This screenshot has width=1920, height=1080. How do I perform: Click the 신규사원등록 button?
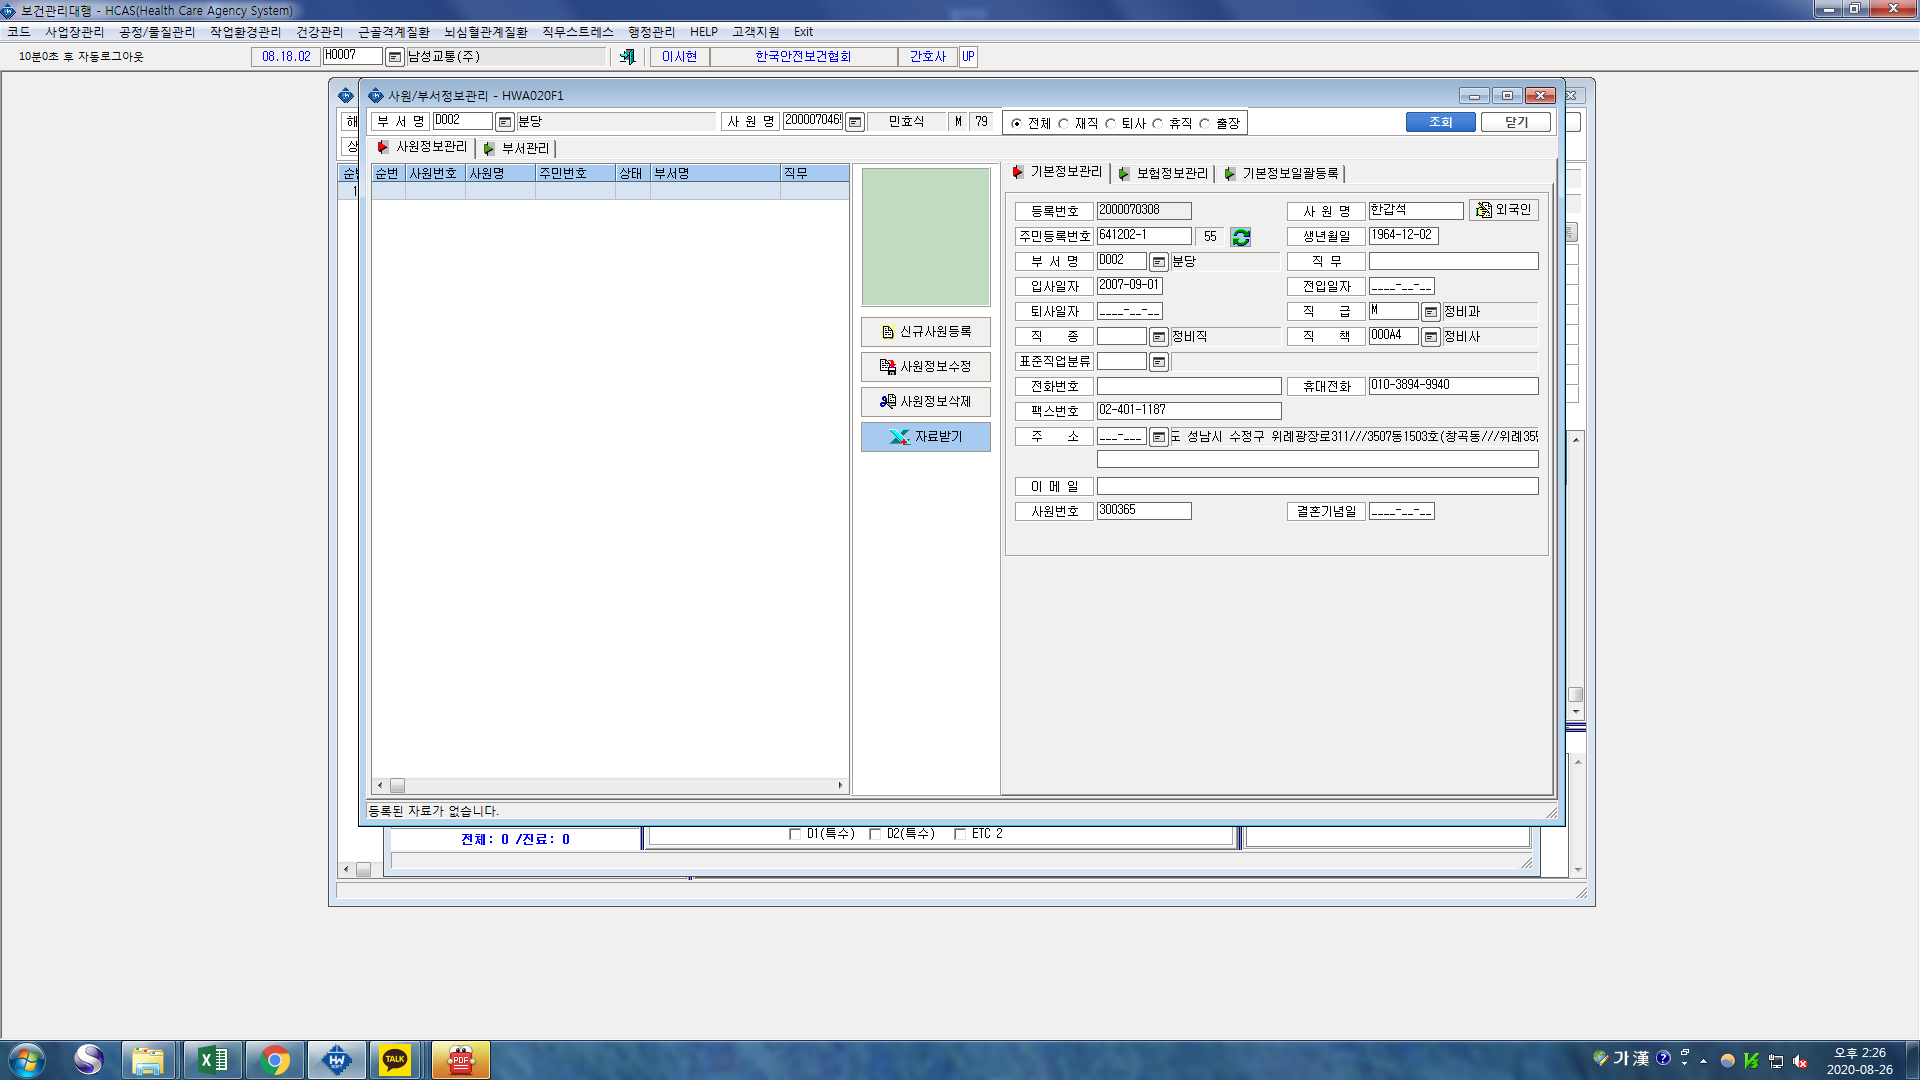926,332
